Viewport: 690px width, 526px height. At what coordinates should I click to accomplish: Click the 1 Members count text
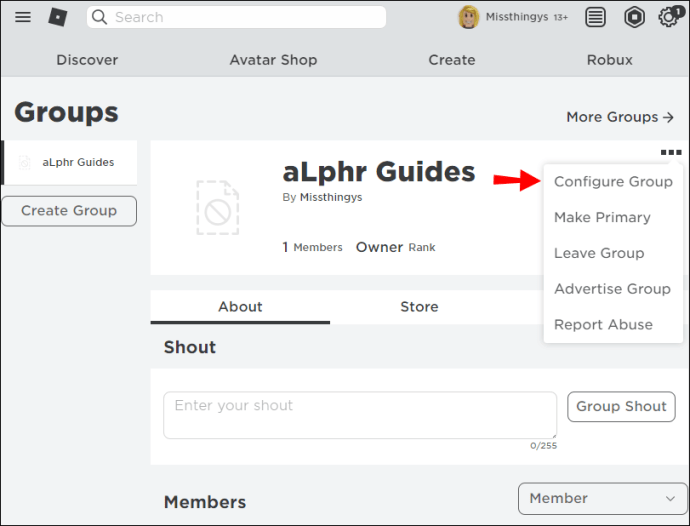pyautogui.click(x=312, y=247)
